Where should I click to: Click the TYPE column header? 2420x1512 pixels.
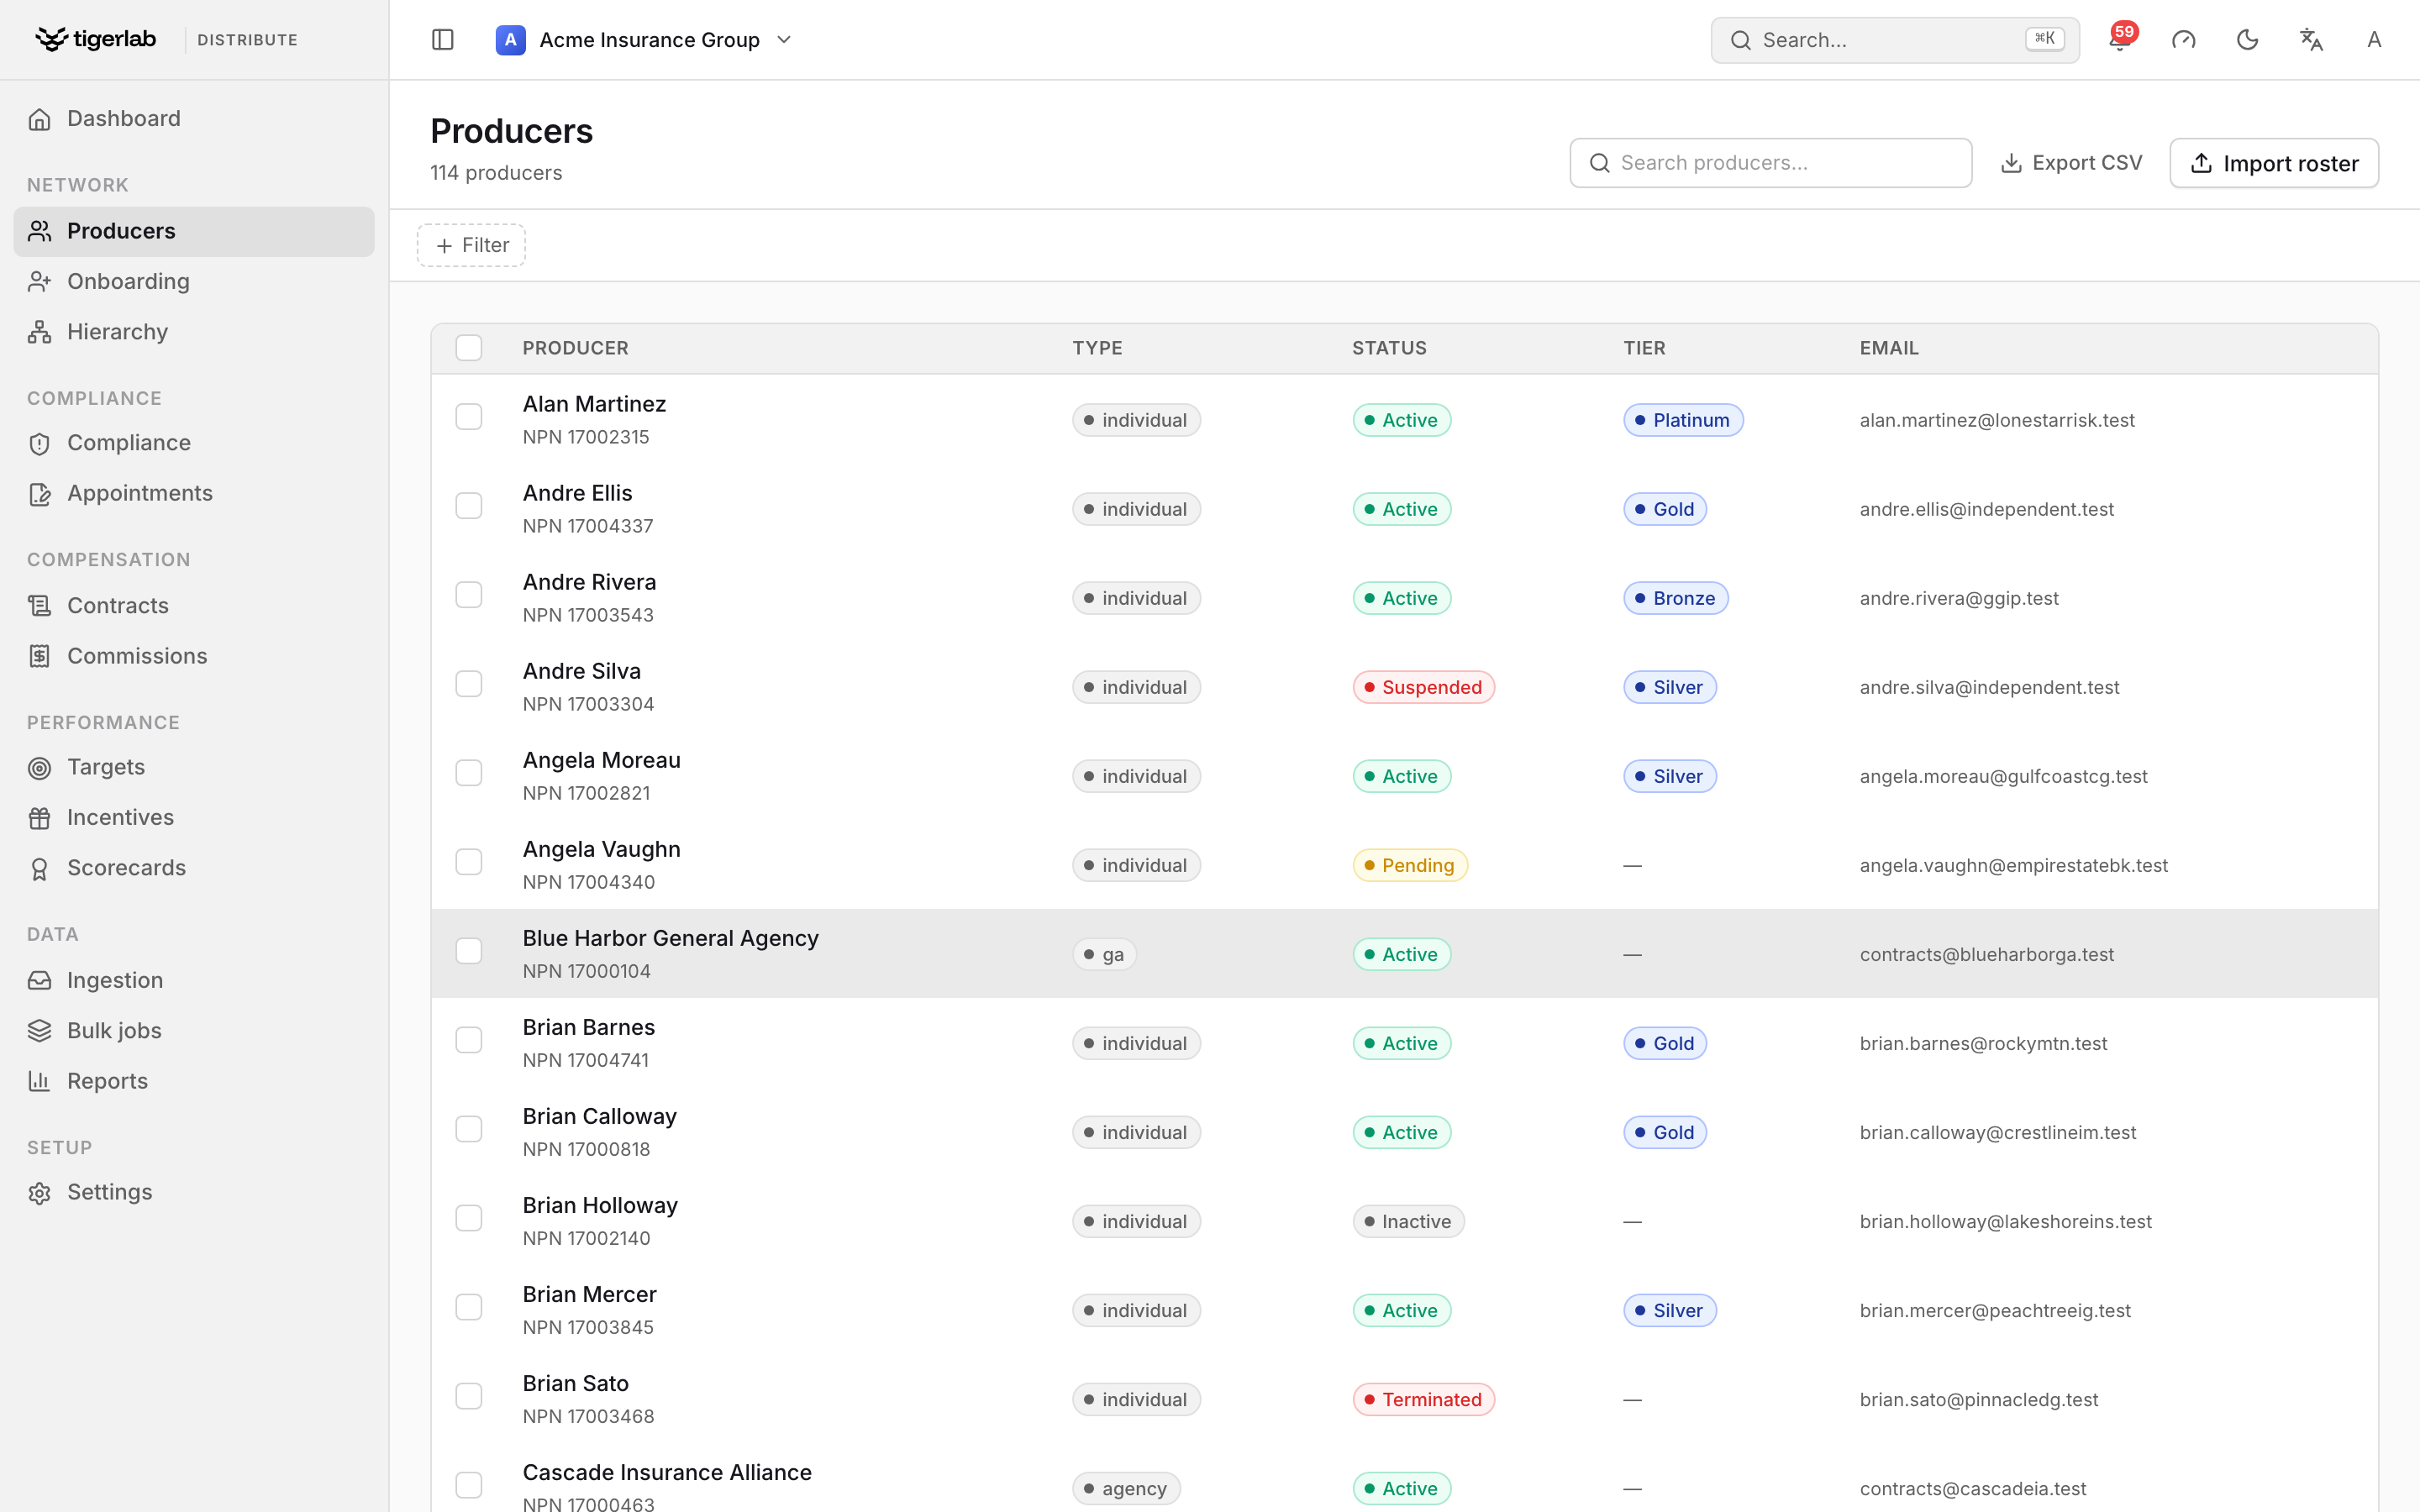(1097, 348)
